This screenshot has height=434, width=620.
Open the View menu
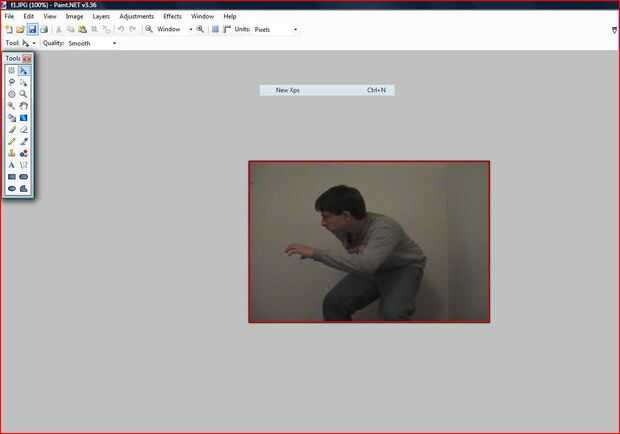50,16
